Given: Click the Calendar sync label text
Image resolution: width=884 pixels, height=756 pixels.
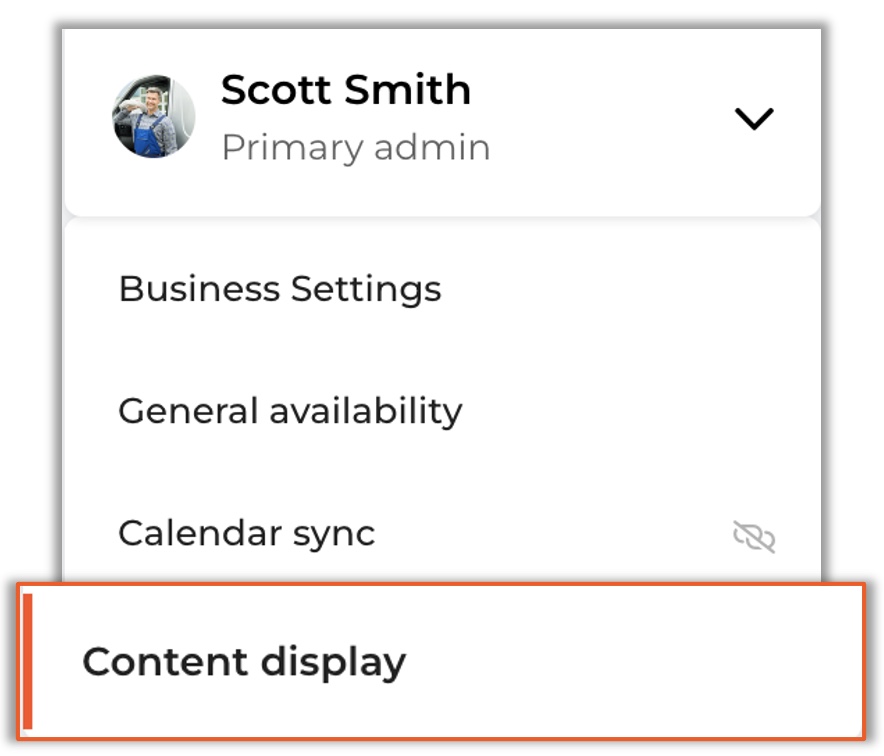Looking at the screenshot, I should coord(246,534).
